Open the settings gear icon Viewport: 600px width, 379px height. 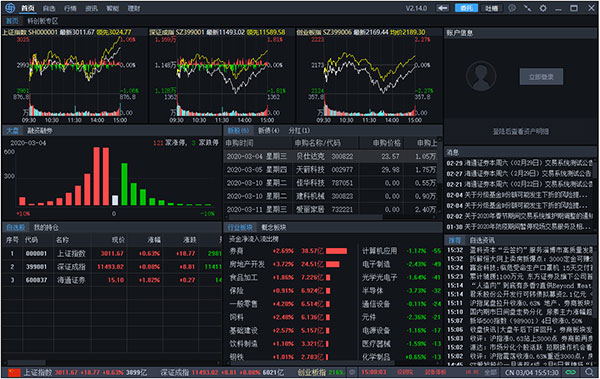click(543, 8)
